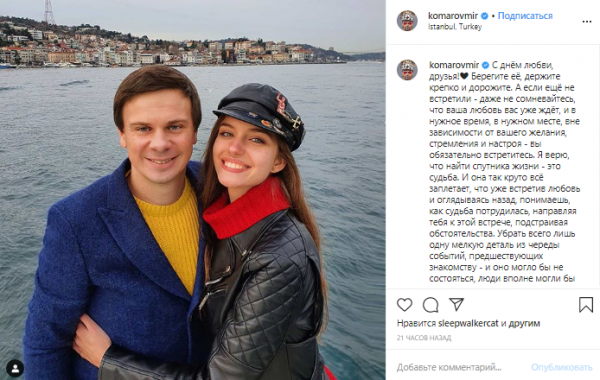Open comments via speech bubble icon

(x=430, y=305)
